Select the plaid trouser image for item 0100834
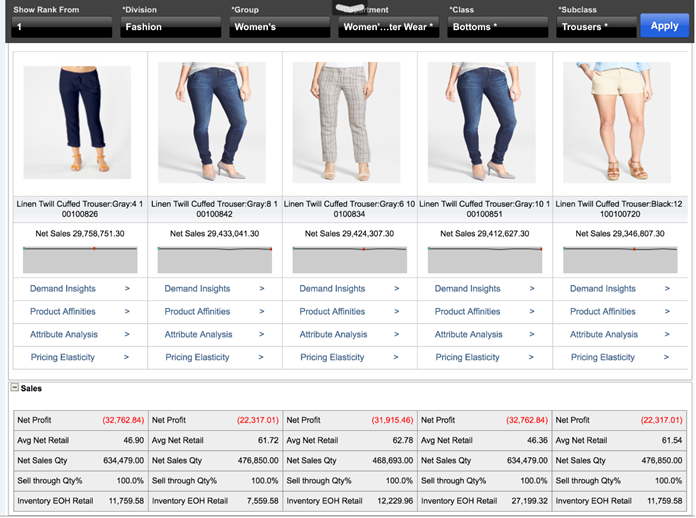Screen dimensions: 696x518 coord(346,123)
